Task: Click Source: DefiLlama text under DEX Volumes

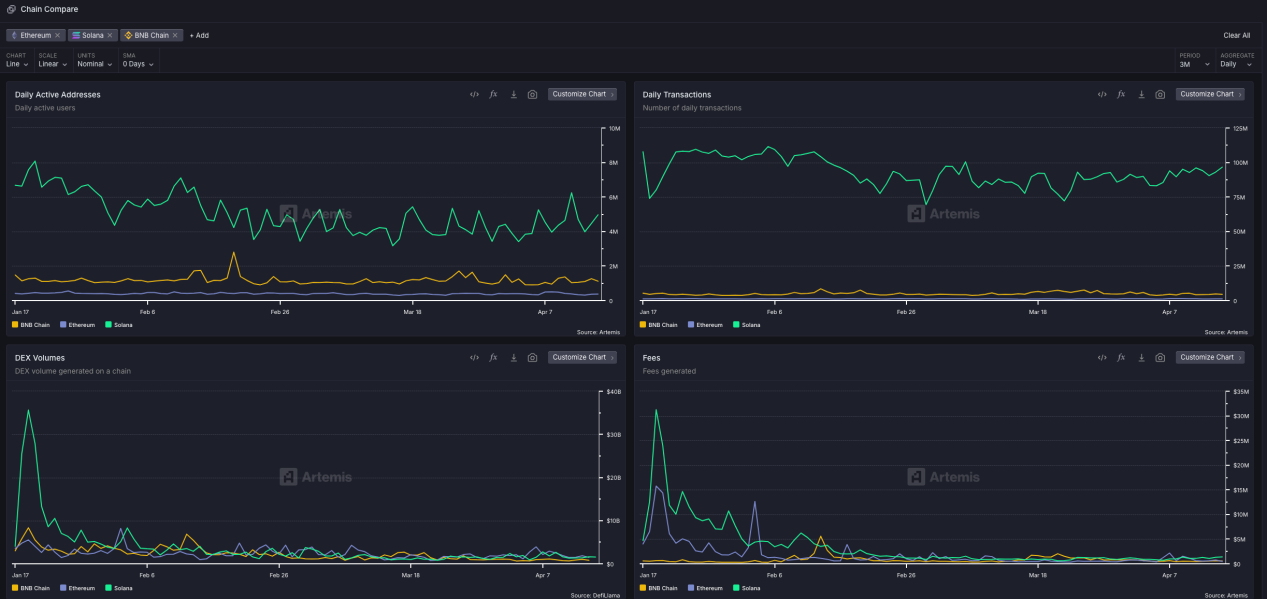Action: pyautogui.click(x=595, y=595)
